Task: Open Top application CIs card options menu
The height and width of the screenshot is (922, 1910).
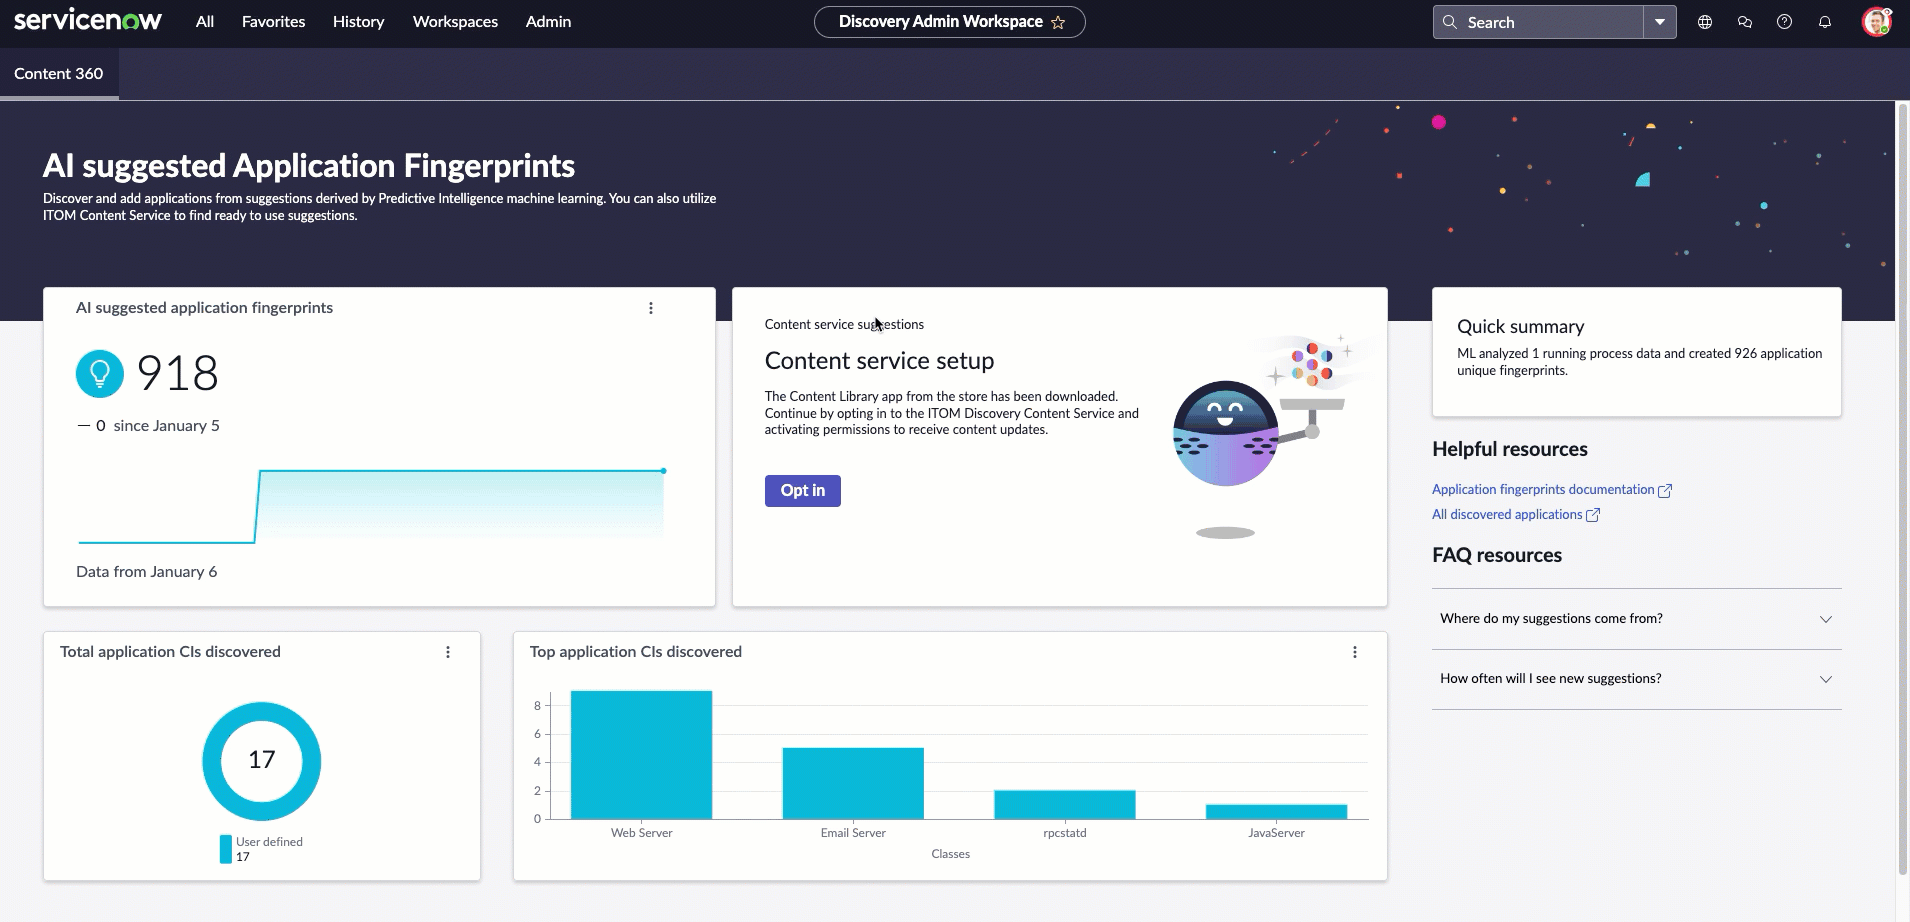Action: coord(1355,652)
